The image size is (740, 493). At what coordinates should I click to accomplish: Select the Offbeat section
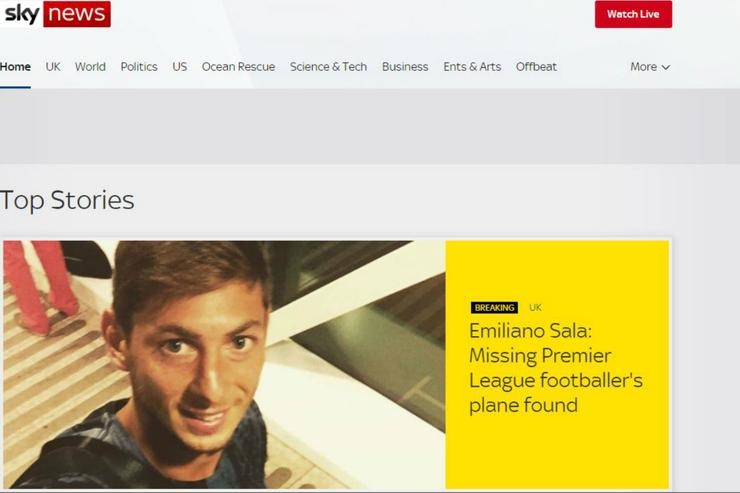(536, 67)
